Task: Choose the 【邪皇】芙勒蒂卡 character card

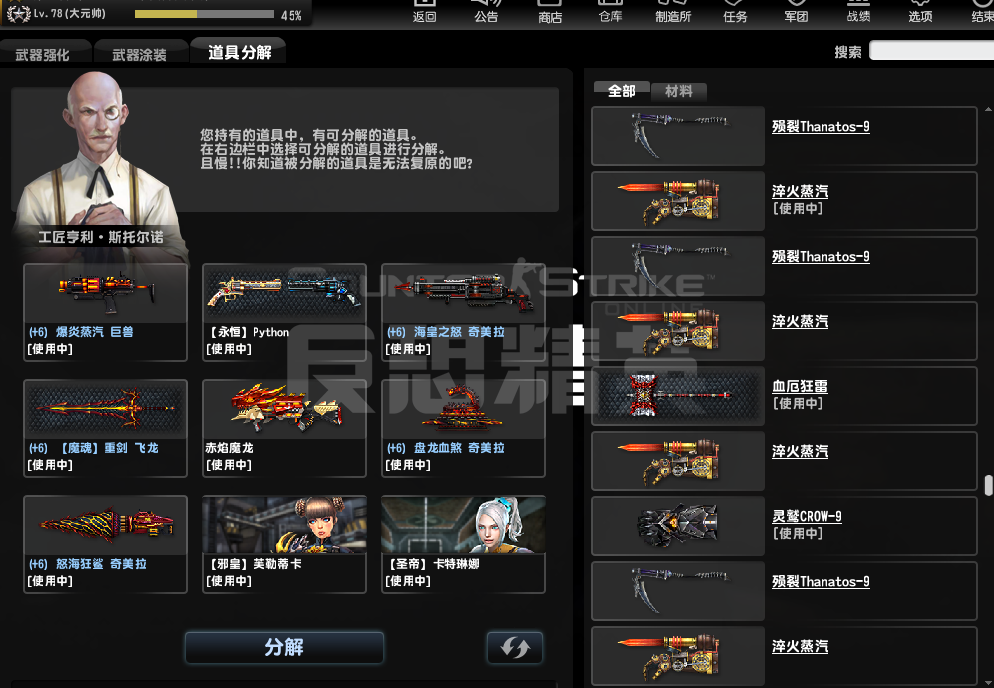Action: point(284,545)
